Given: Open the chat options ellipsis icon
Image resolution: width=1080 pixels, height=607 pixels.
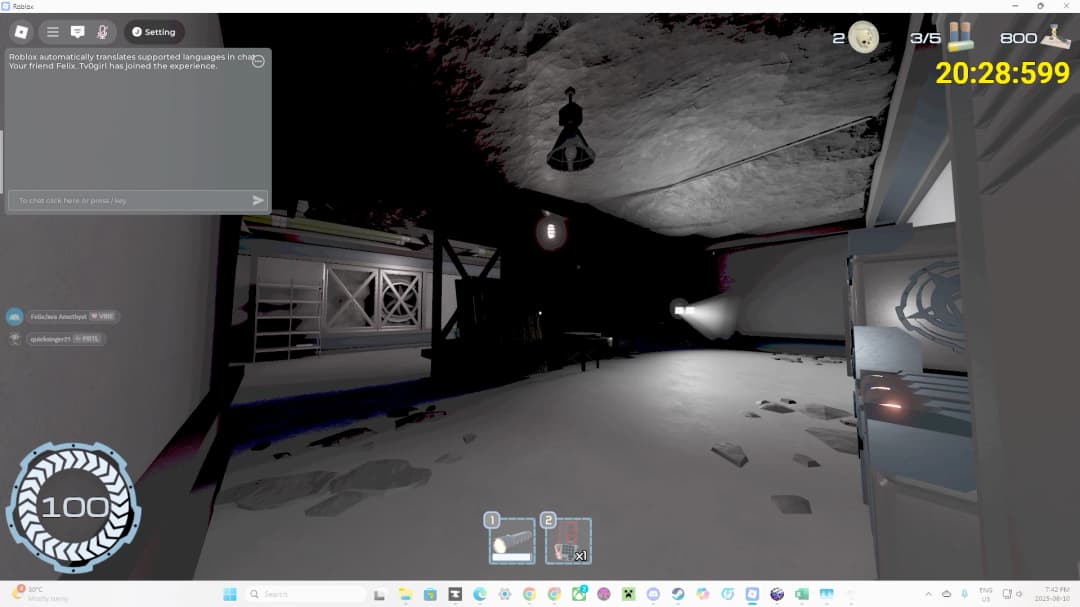Looking at the screenshot, I should [258, 61].
